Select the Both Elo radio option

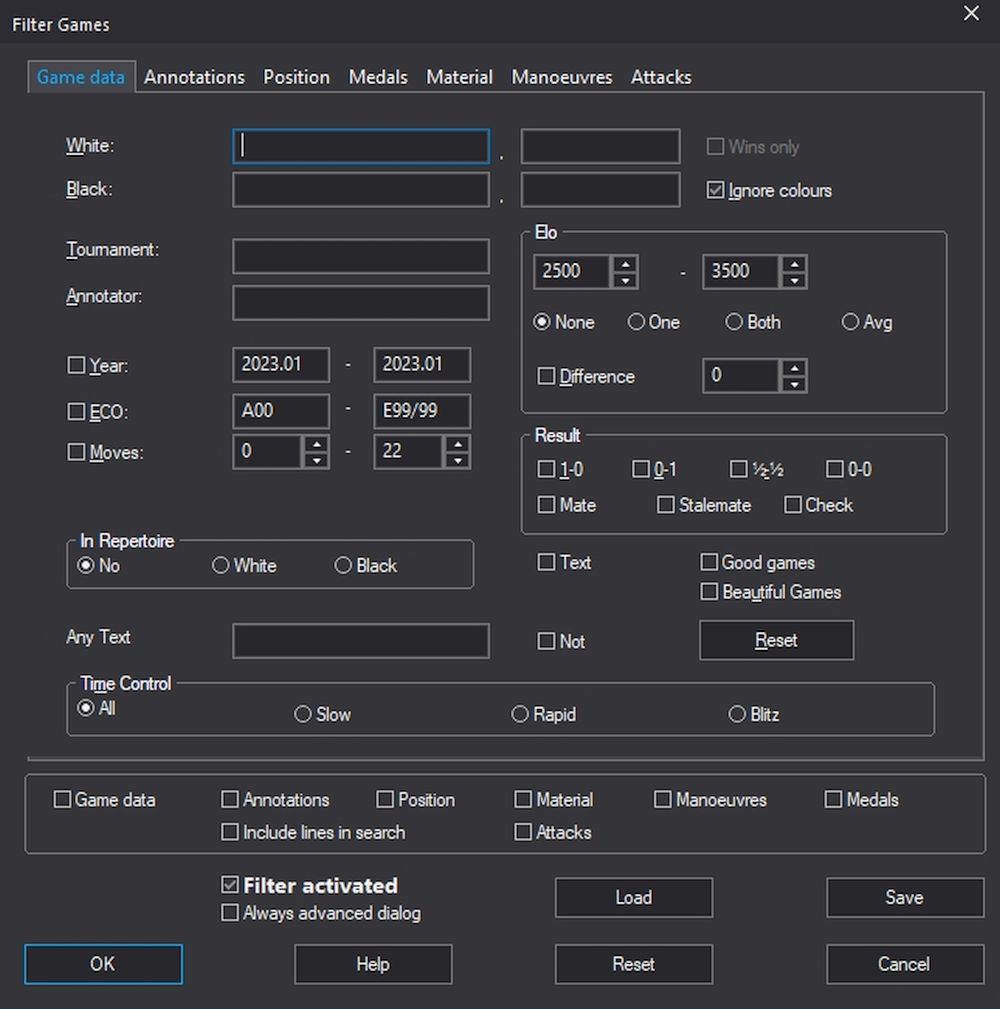pos(734,322)
